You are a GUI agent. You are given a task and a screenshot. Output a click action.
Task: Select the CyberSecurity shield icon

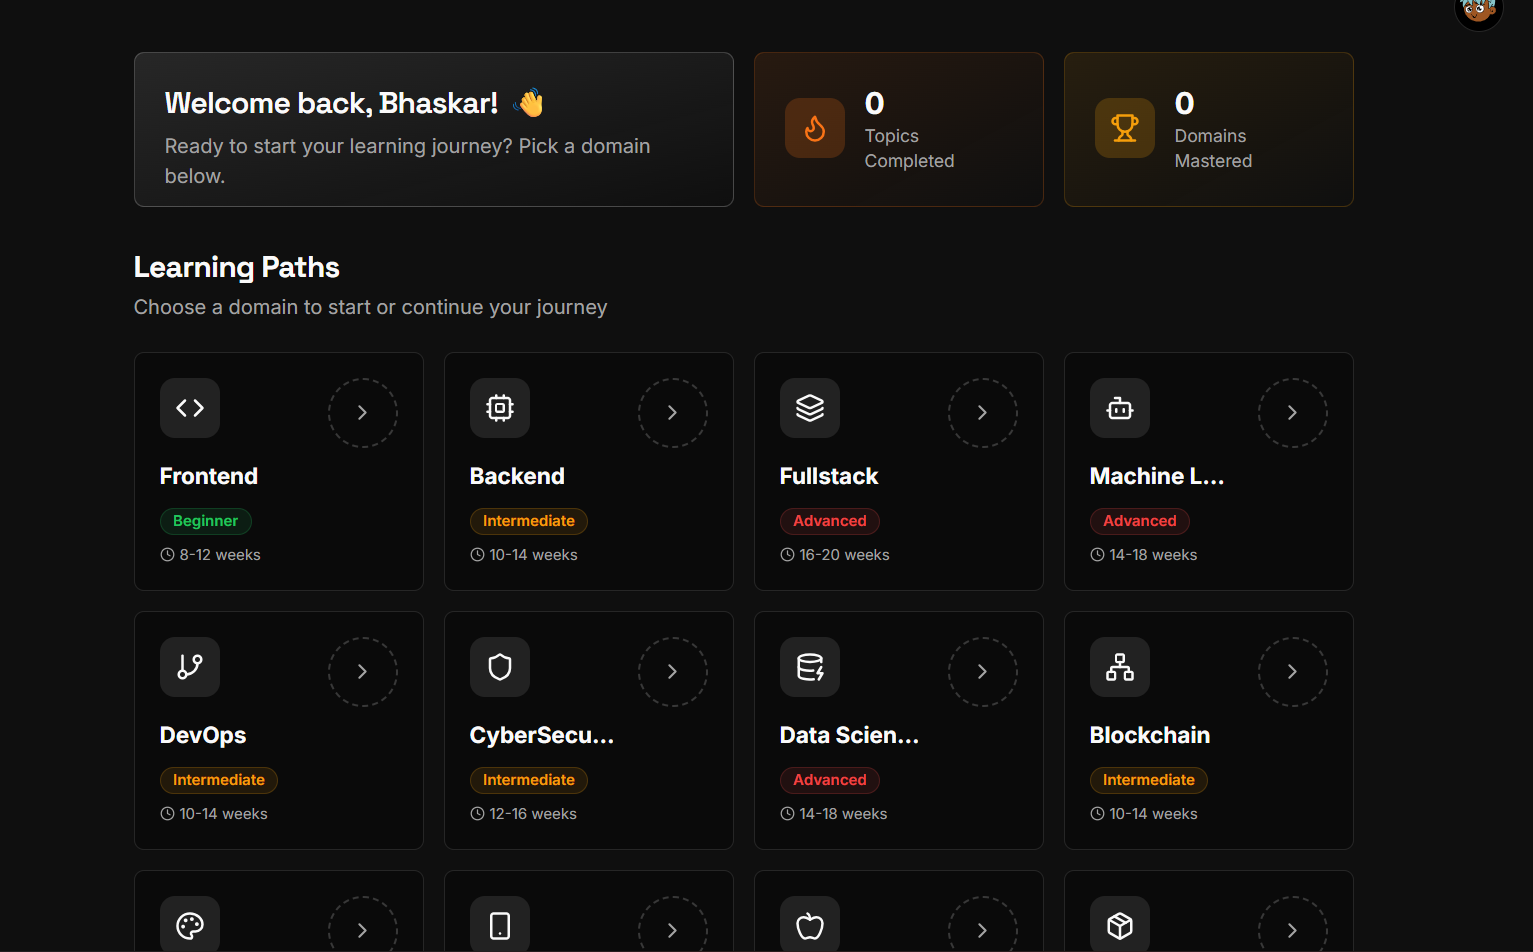tap(500, 667)
